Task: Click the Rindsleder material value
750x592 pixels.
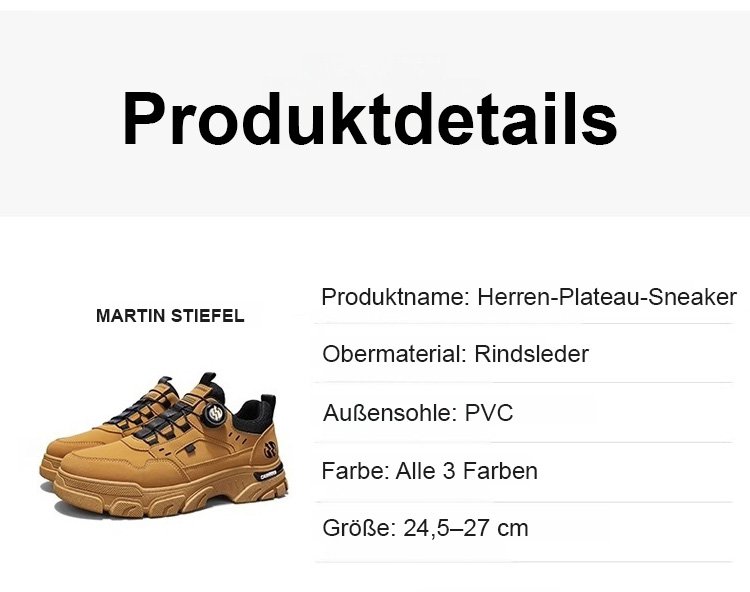Action: click(531, 354)
